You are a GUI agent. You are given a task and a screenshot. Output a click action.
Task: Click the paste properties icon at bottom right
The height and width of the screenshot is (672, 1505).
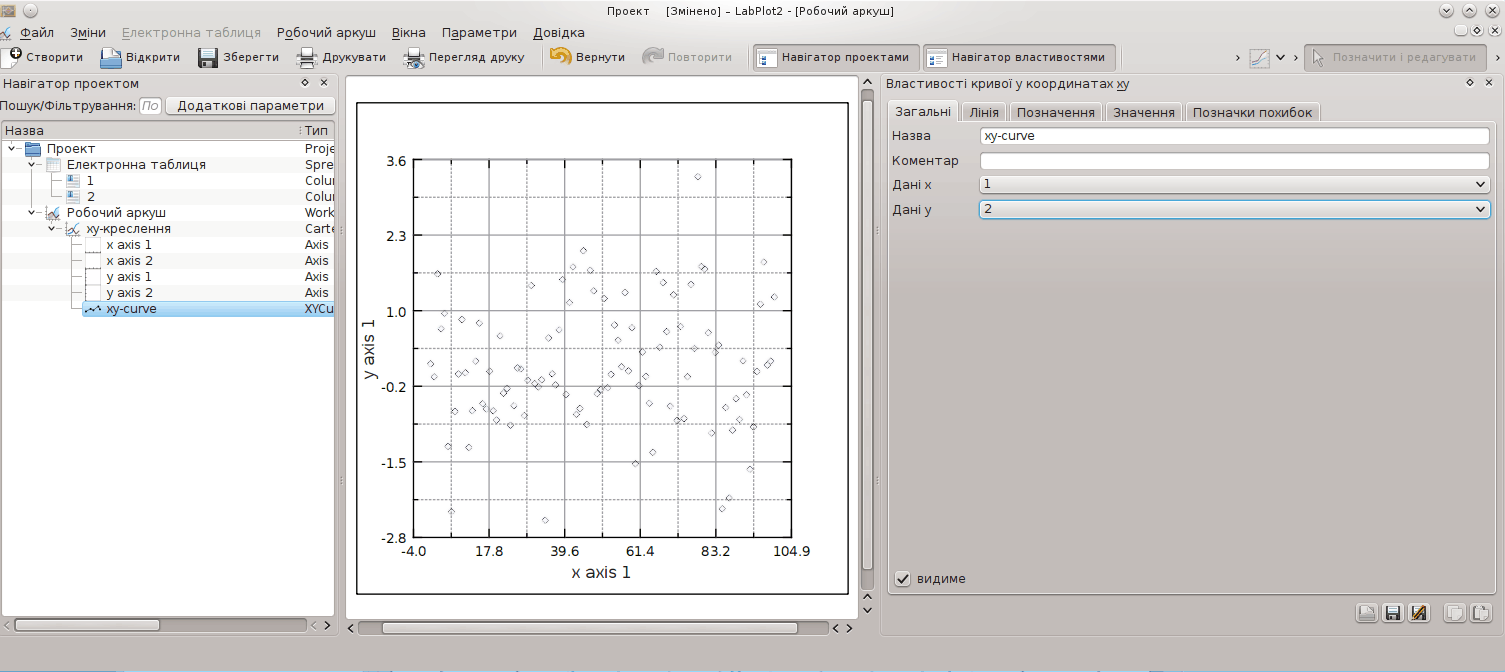click(1481, 613)
